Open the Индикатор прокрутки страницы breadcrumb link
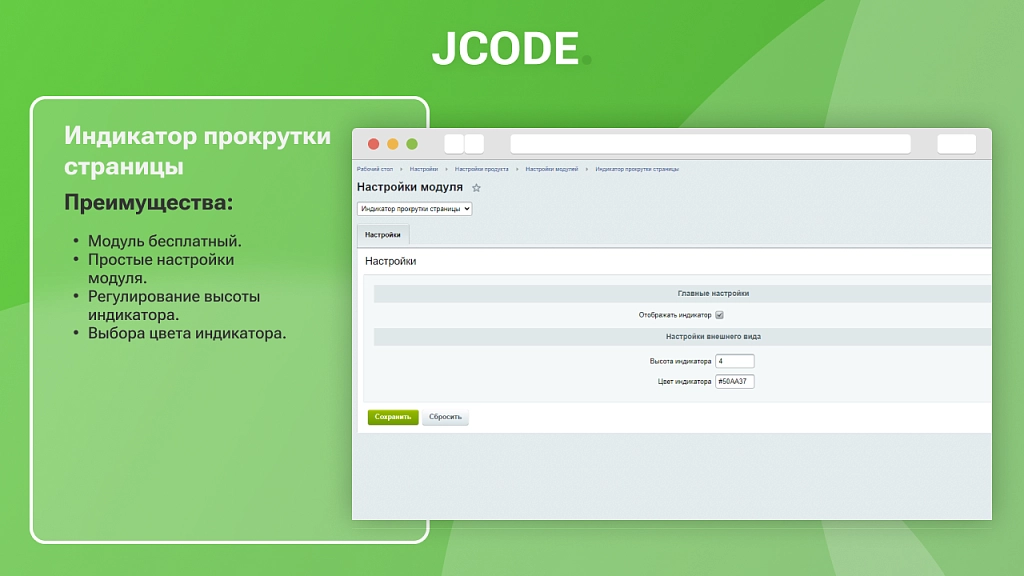The height and width of the screenshot is (576, 1024). pyautogui.click(x=637, y=169)
